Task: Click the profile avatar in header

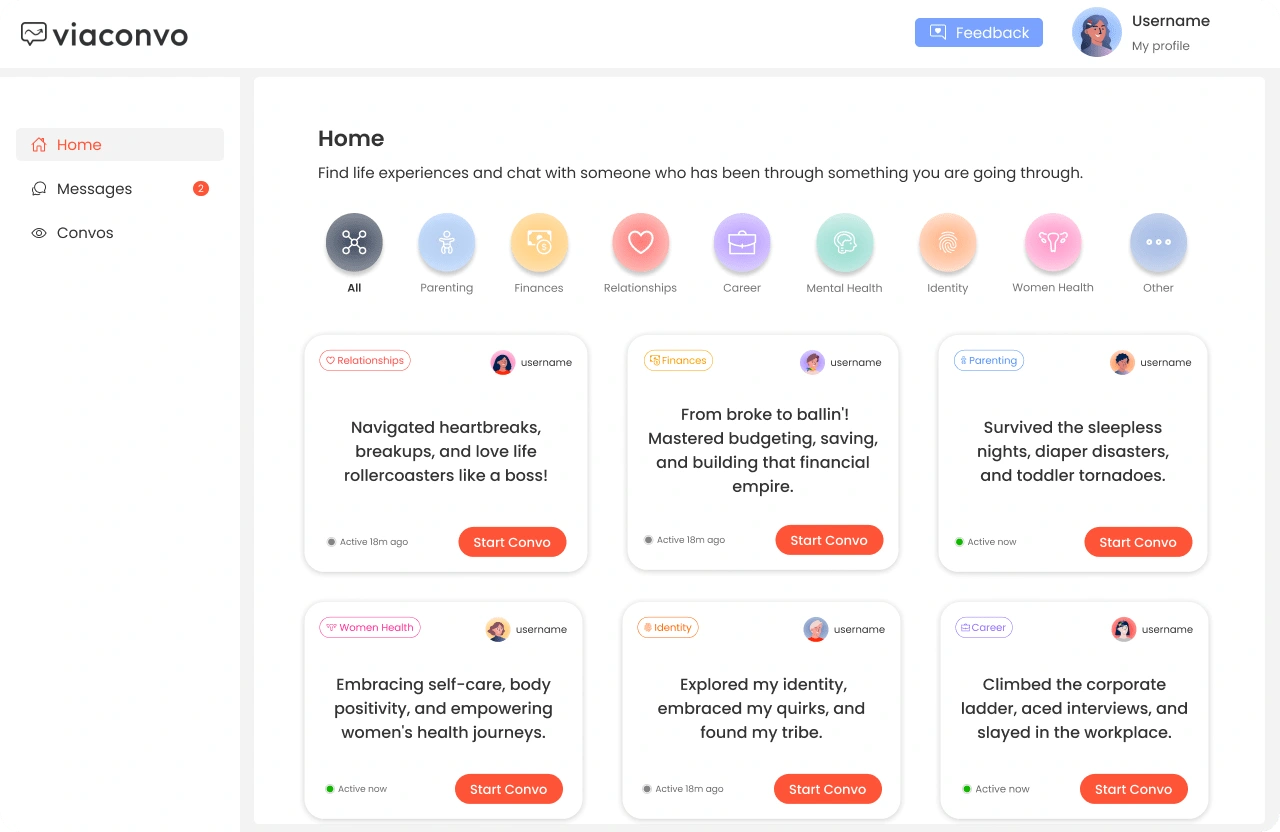Action: coord(1096,33)
